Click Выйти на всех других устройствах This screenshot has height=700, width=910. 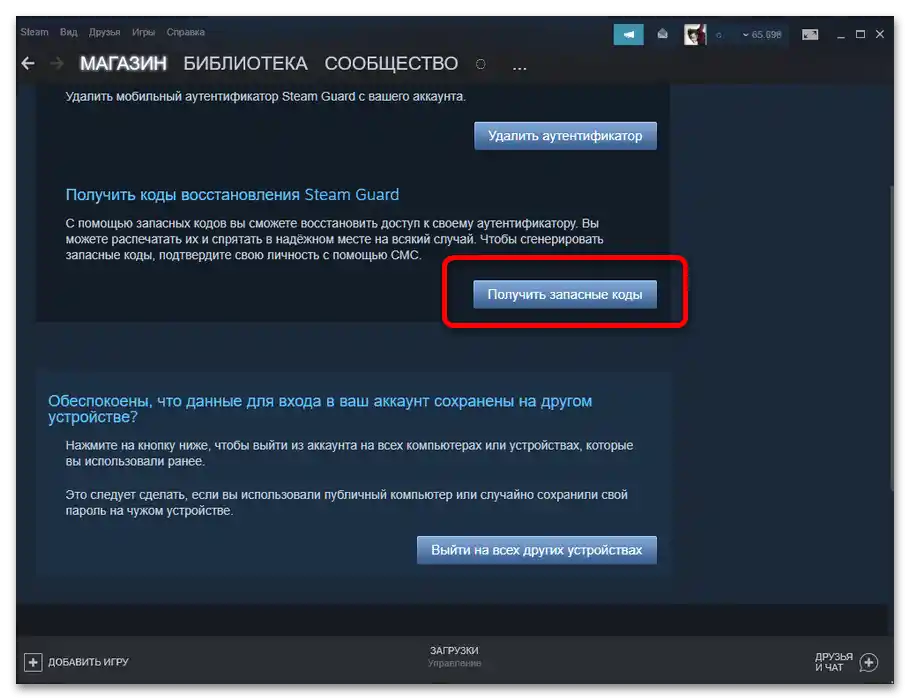pyautogui.click(x=537, y=550)
